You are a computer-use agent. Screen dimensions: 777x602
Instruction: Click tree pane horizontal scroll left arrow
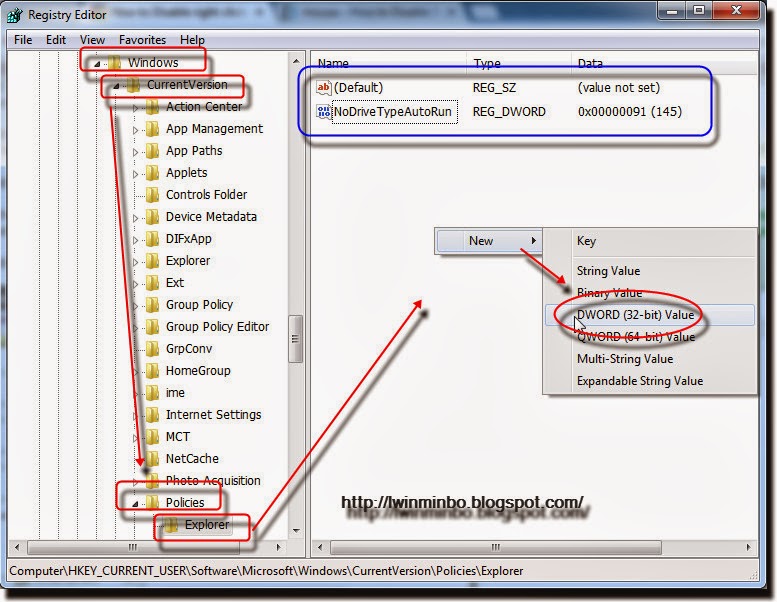(17, 547)
